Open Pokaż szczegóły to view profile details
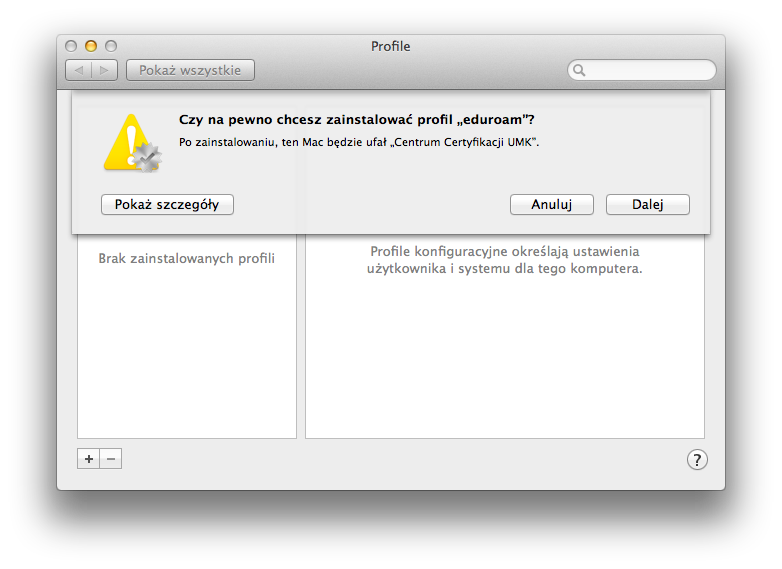The width and height of the screenshot is (782, 569). pyautogui.click(x=167, y=204)
